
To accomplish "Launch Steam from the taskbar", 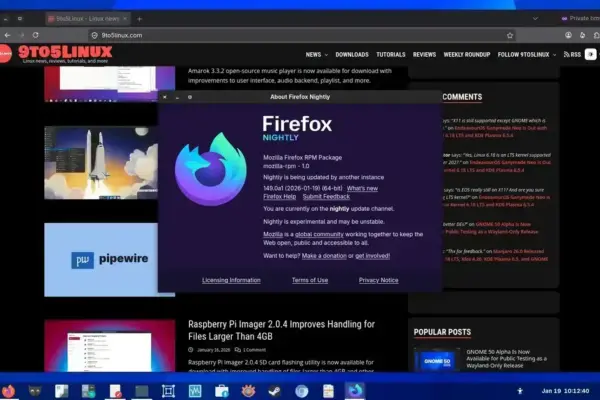I will [x=274, y=391].
